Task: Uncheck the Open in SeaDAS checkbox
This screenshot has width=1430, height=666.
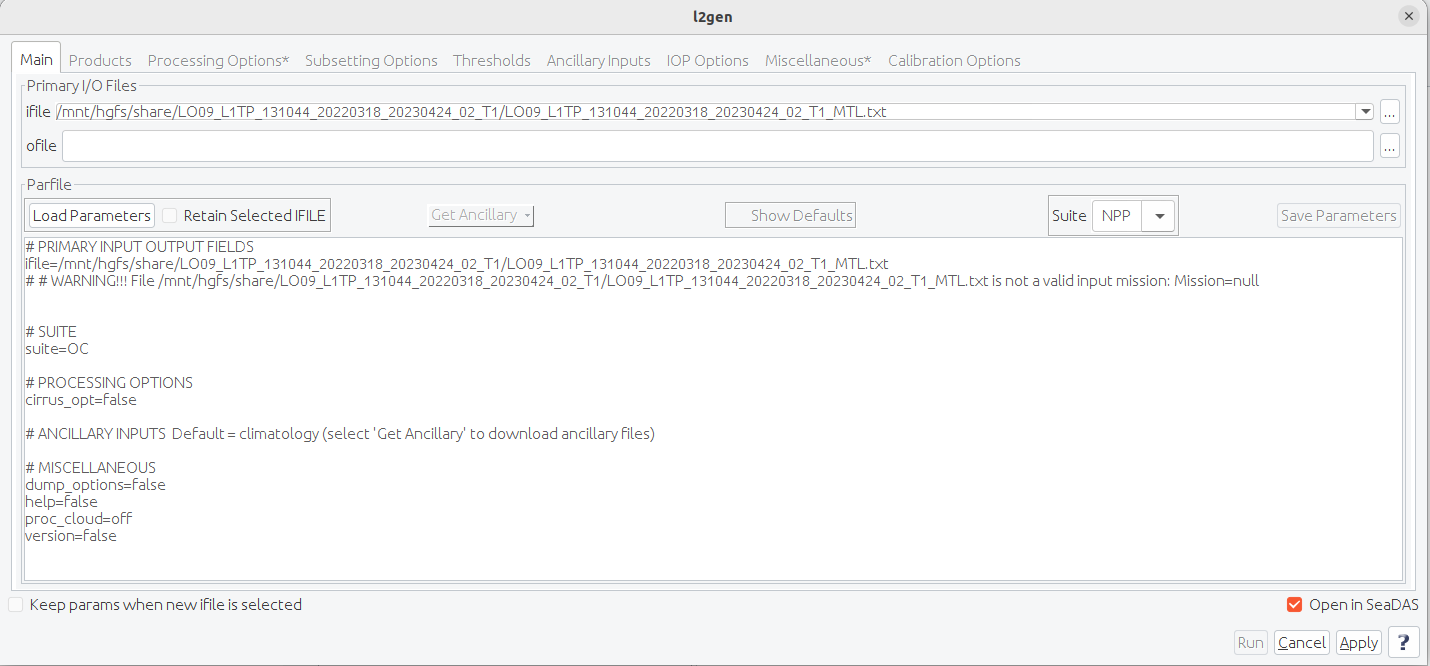Action: point(1294,604)
